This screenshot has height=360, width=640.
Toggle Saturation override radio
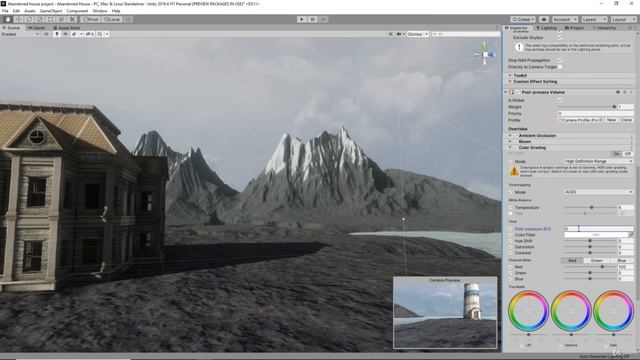511,247
